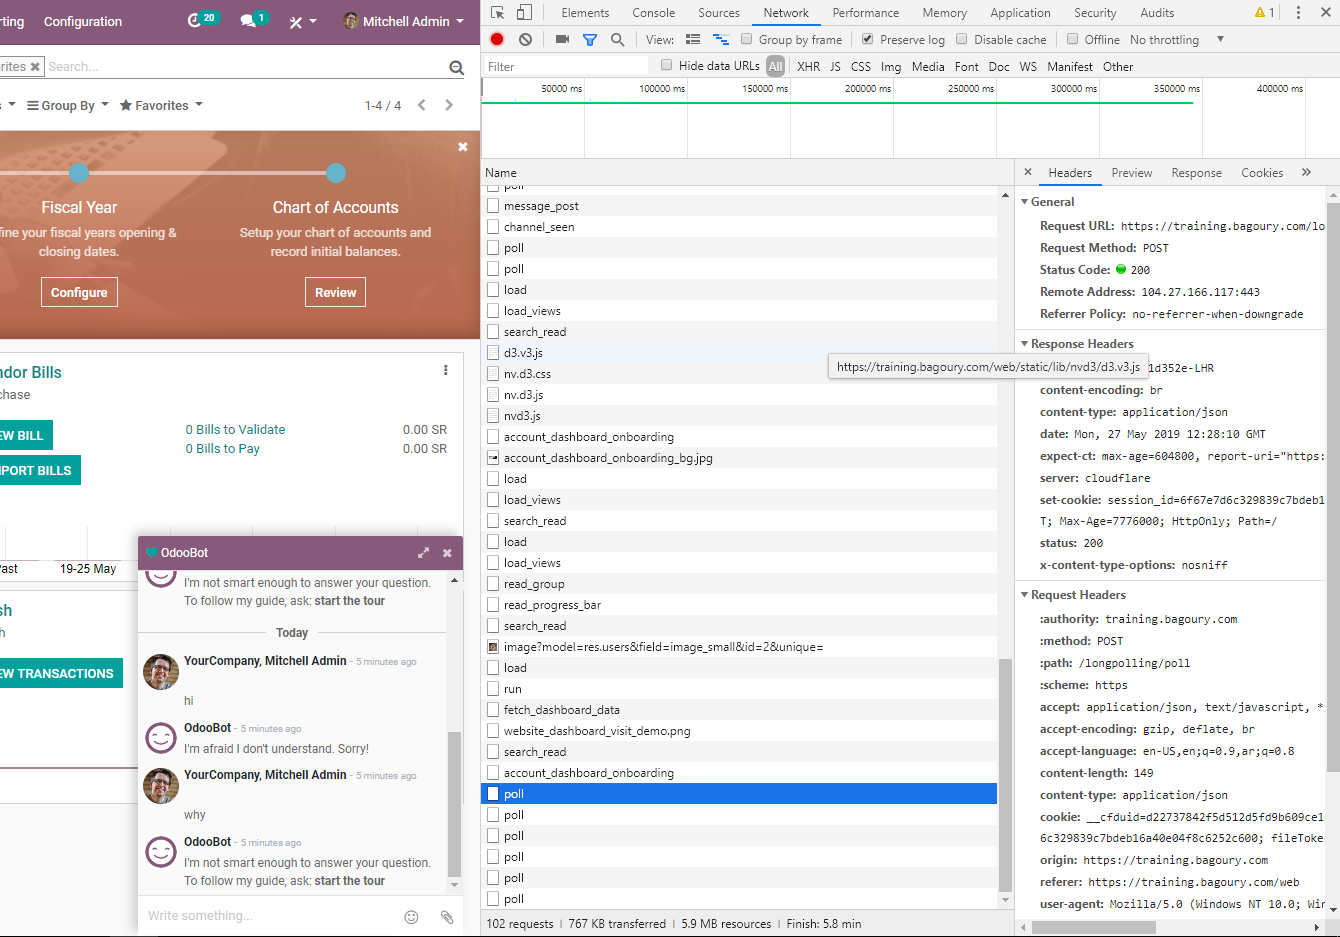Clear the network requests list
Image resolution: width=1340 pixels, height=937 pixels.
[x=524, y=38]
